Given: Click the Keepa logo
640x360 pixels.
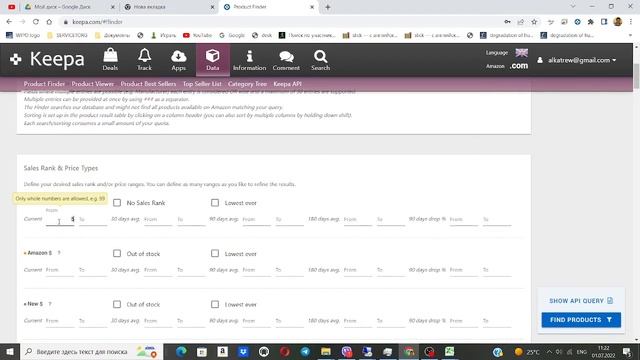Looking at the screenshot, I should [x=47, y=60].
